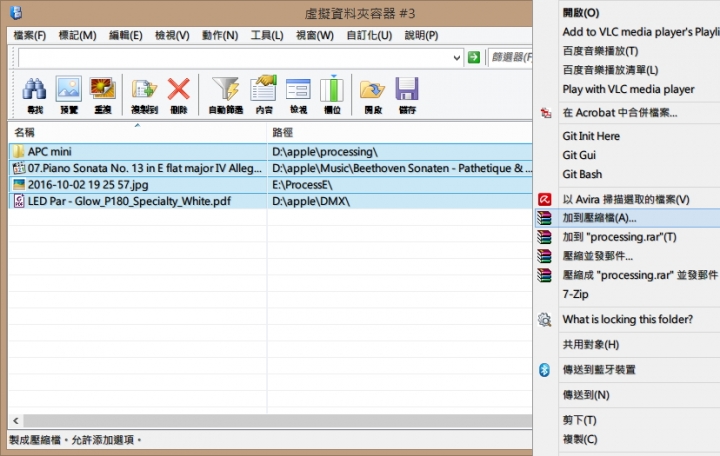The width and height of the screenshot is (720, 456).
Task: Click the 複製到 copy-to toolbar icon
Action: (144, 89)
